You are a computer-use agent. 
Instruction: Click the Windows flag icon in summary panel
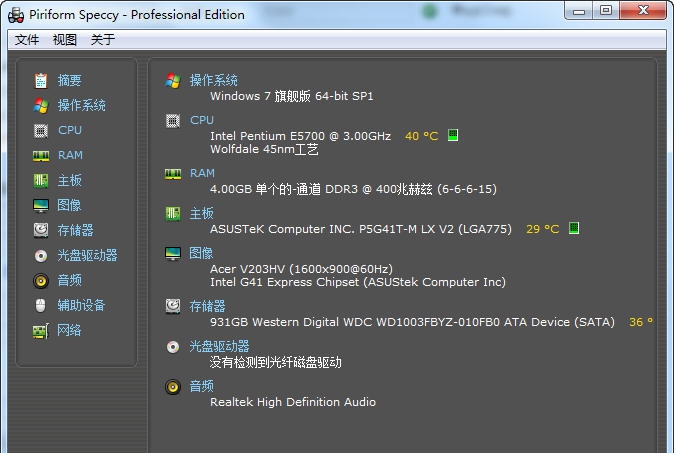173,80
